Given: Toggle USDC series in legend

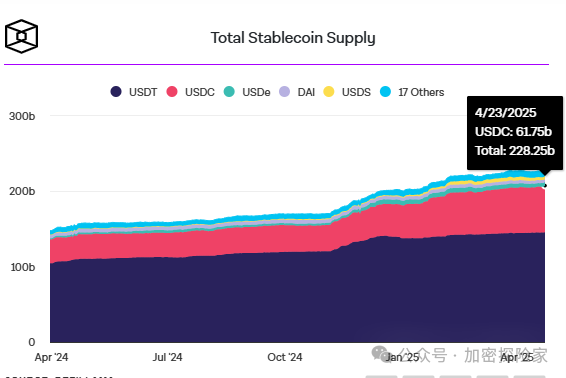Looking at the screenshot, I should (x=191, y=92).
